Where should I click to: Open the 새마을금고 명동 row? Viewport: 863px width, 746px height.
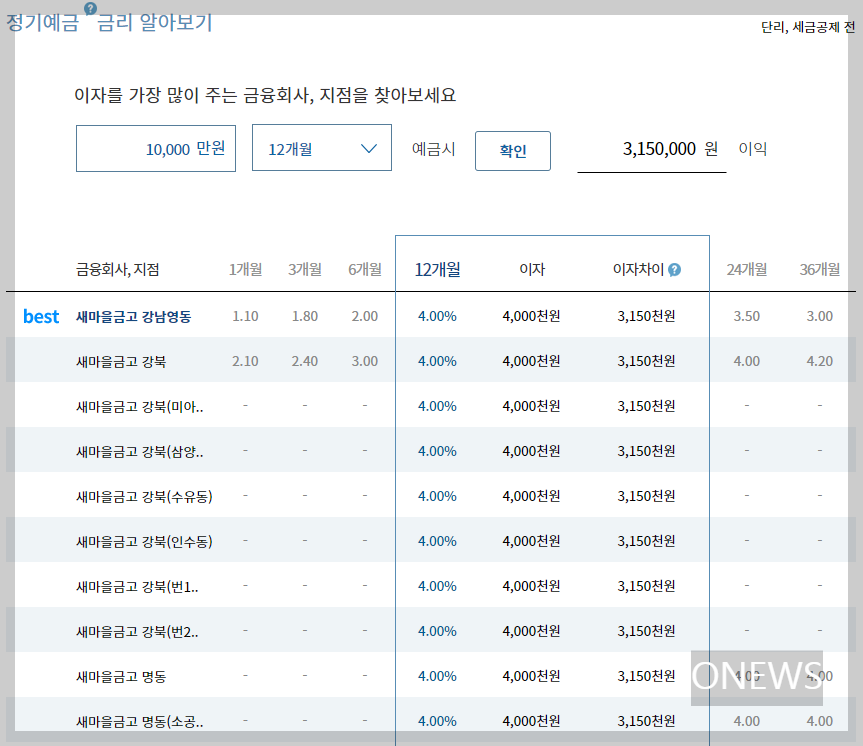(x=432, y=676)
